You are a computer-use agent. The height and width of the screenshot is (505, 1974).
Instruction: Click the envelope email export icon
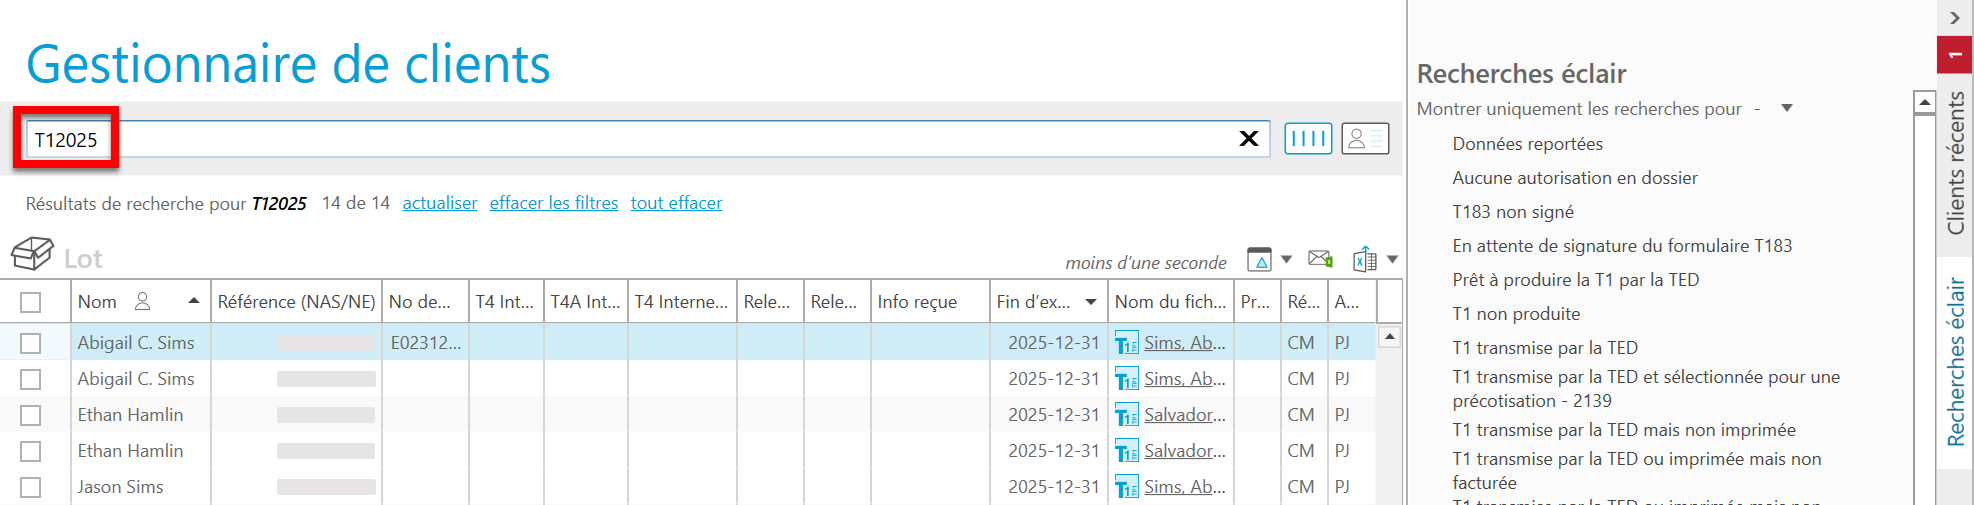pyautogui.click(x=1320, y=259)
